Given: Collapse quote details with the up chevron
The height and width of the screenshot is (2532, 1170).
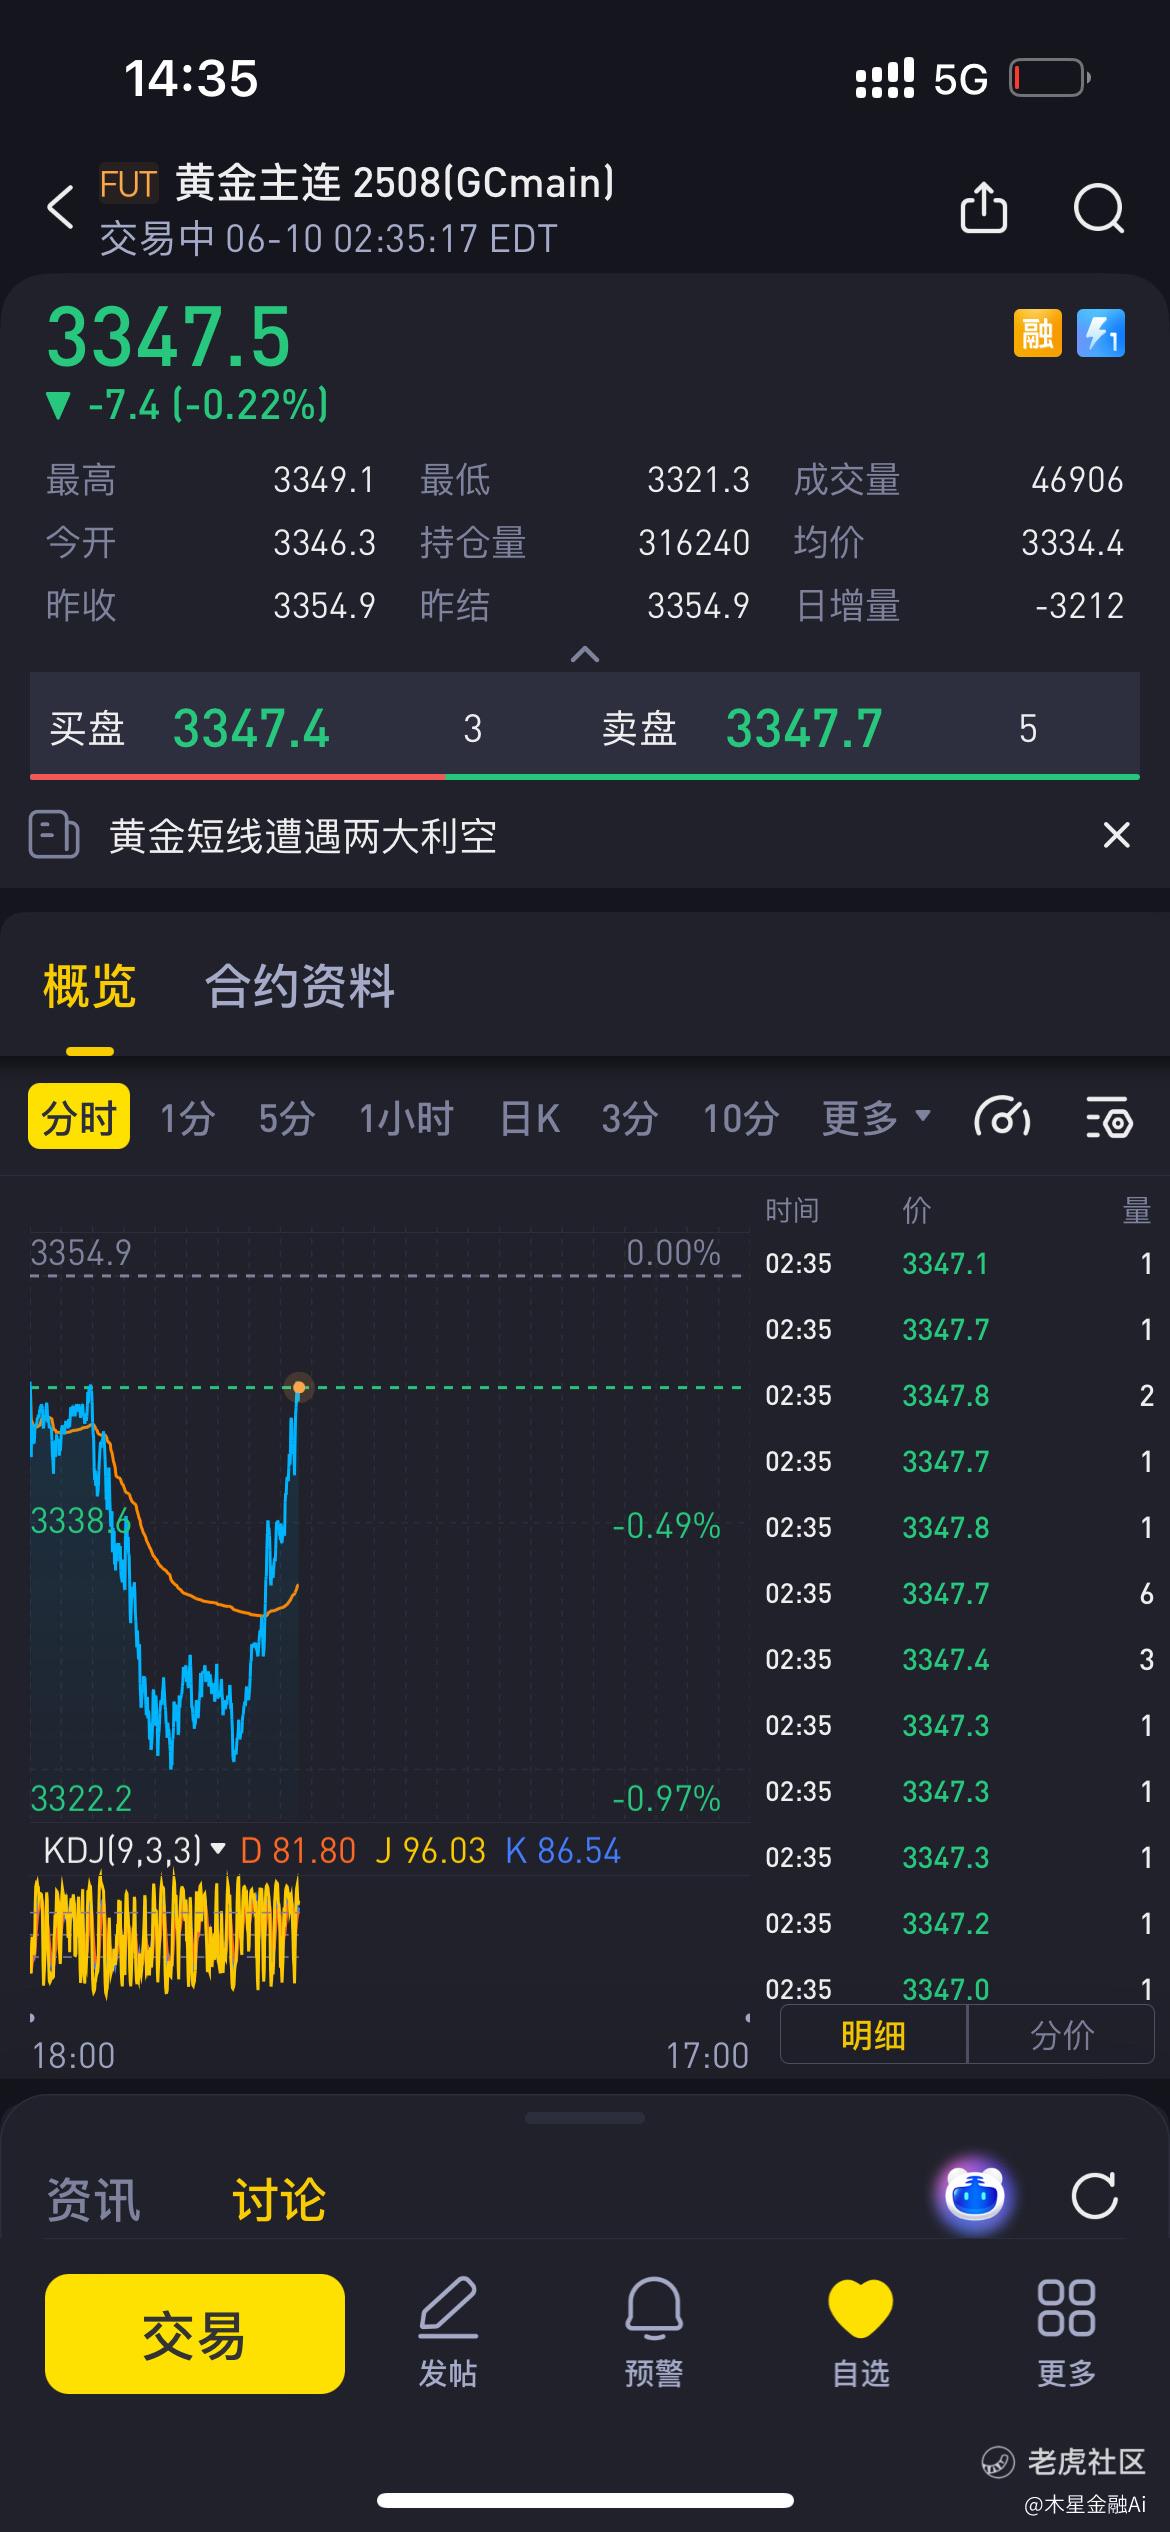Looking at the screenshot, I should coord(584,654).
